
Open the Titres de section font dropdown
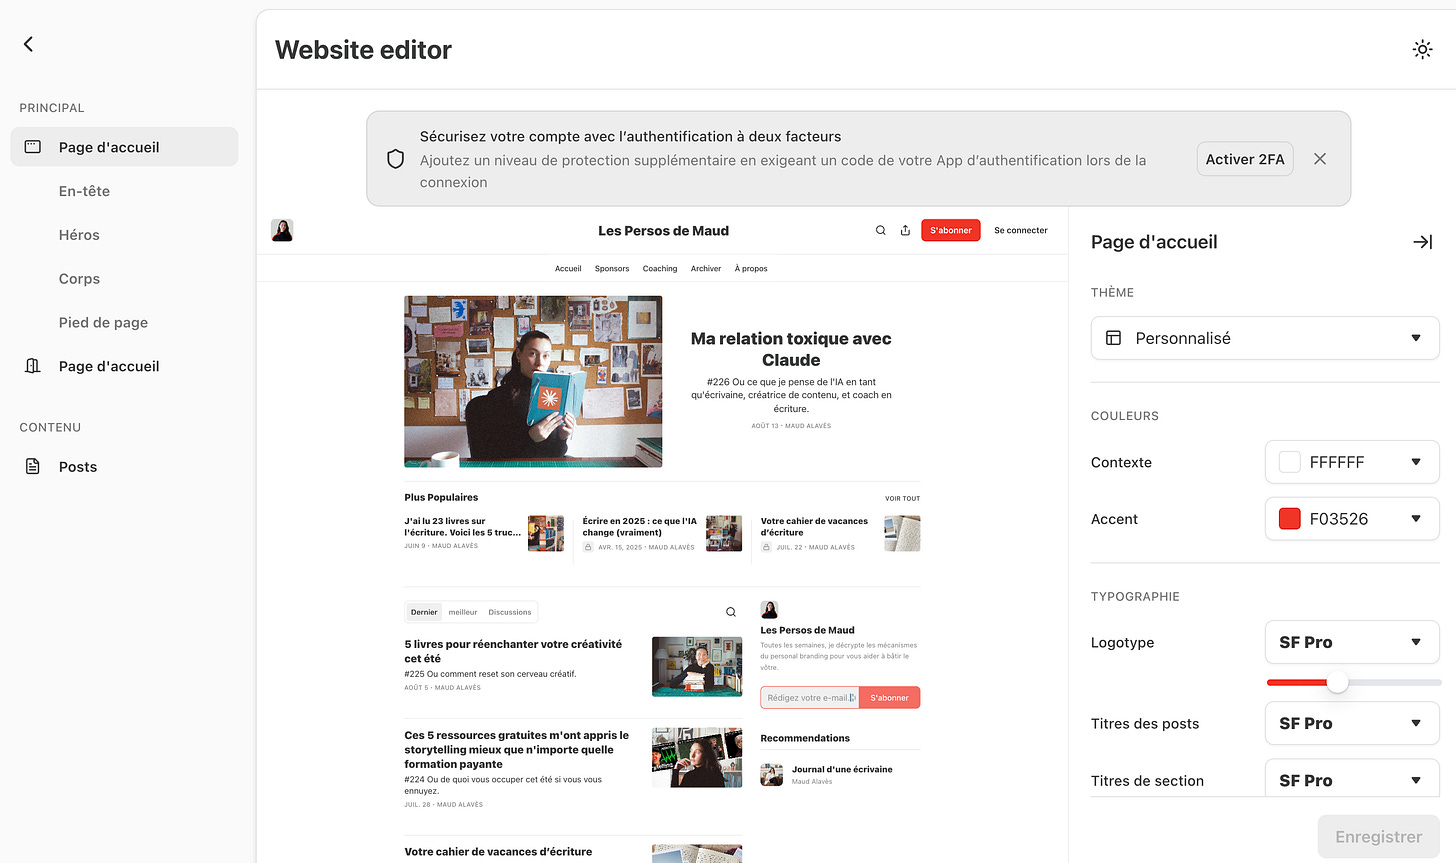point(1352,780)
